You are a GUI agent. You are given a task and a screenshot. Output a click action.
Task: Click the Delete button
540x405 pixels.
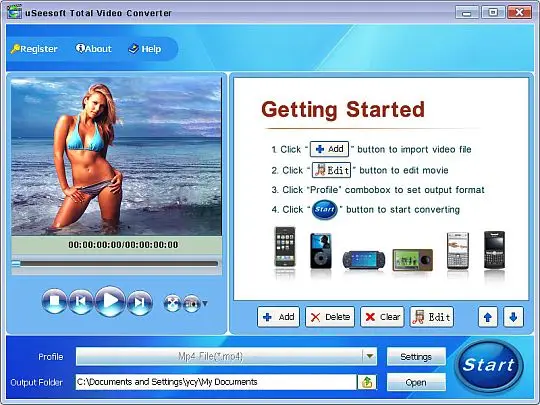(330, 317)
